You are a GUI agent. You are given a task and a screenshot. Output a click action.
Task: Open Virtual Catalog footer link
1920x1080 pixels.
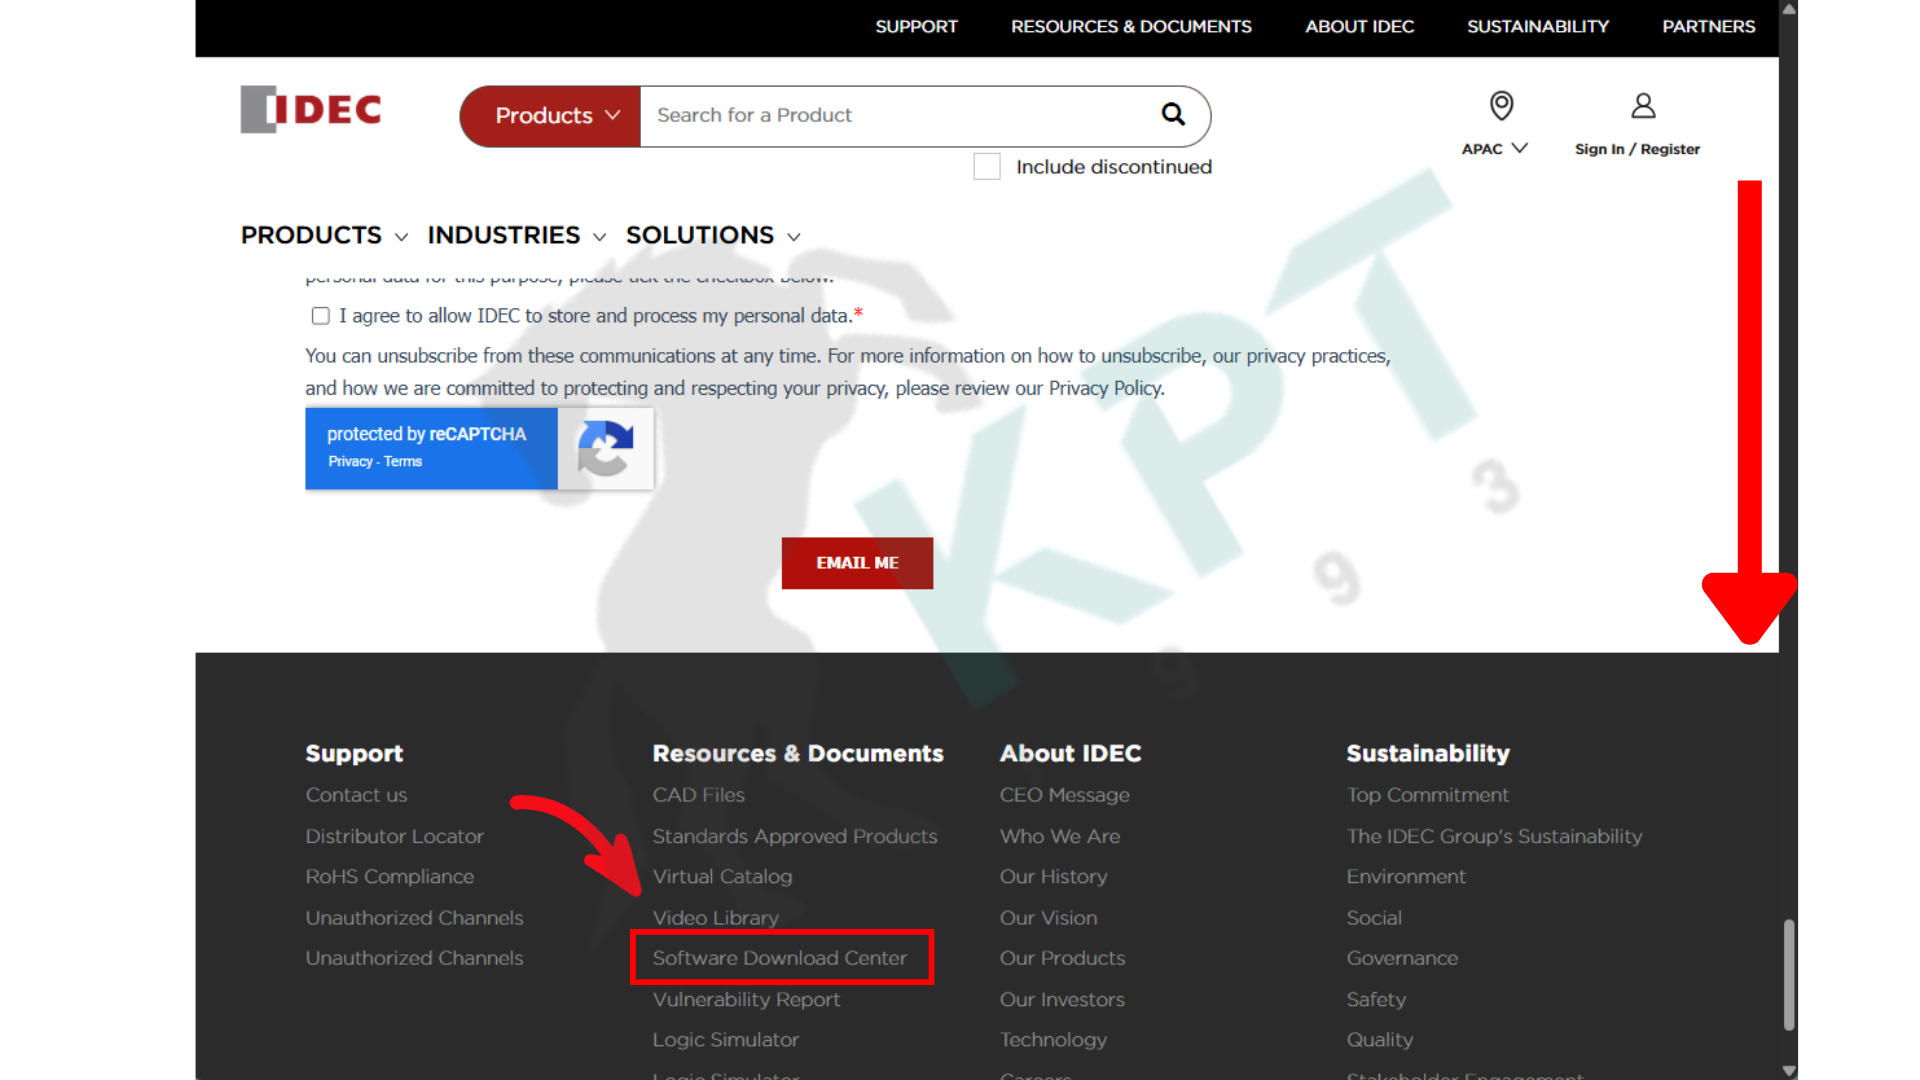[722, 877]
